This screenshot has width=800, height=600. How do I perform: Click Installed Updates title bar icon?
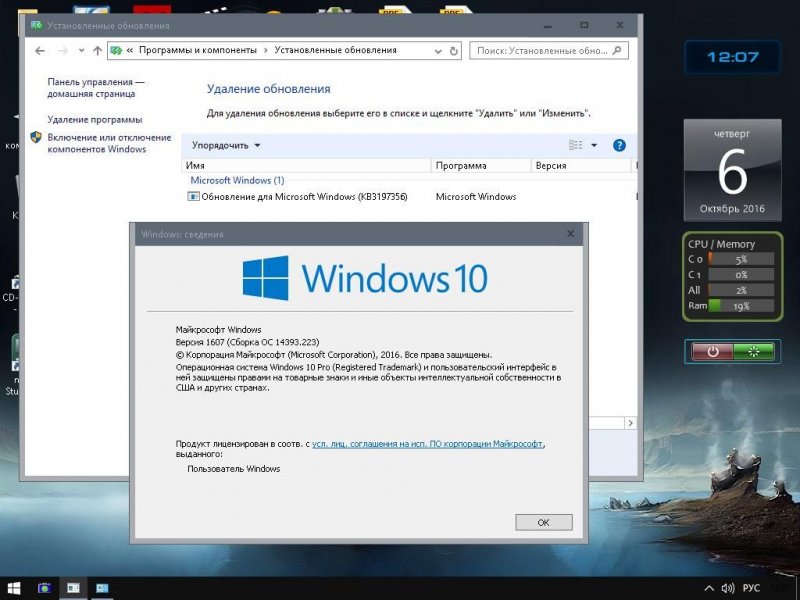(36, 26)
